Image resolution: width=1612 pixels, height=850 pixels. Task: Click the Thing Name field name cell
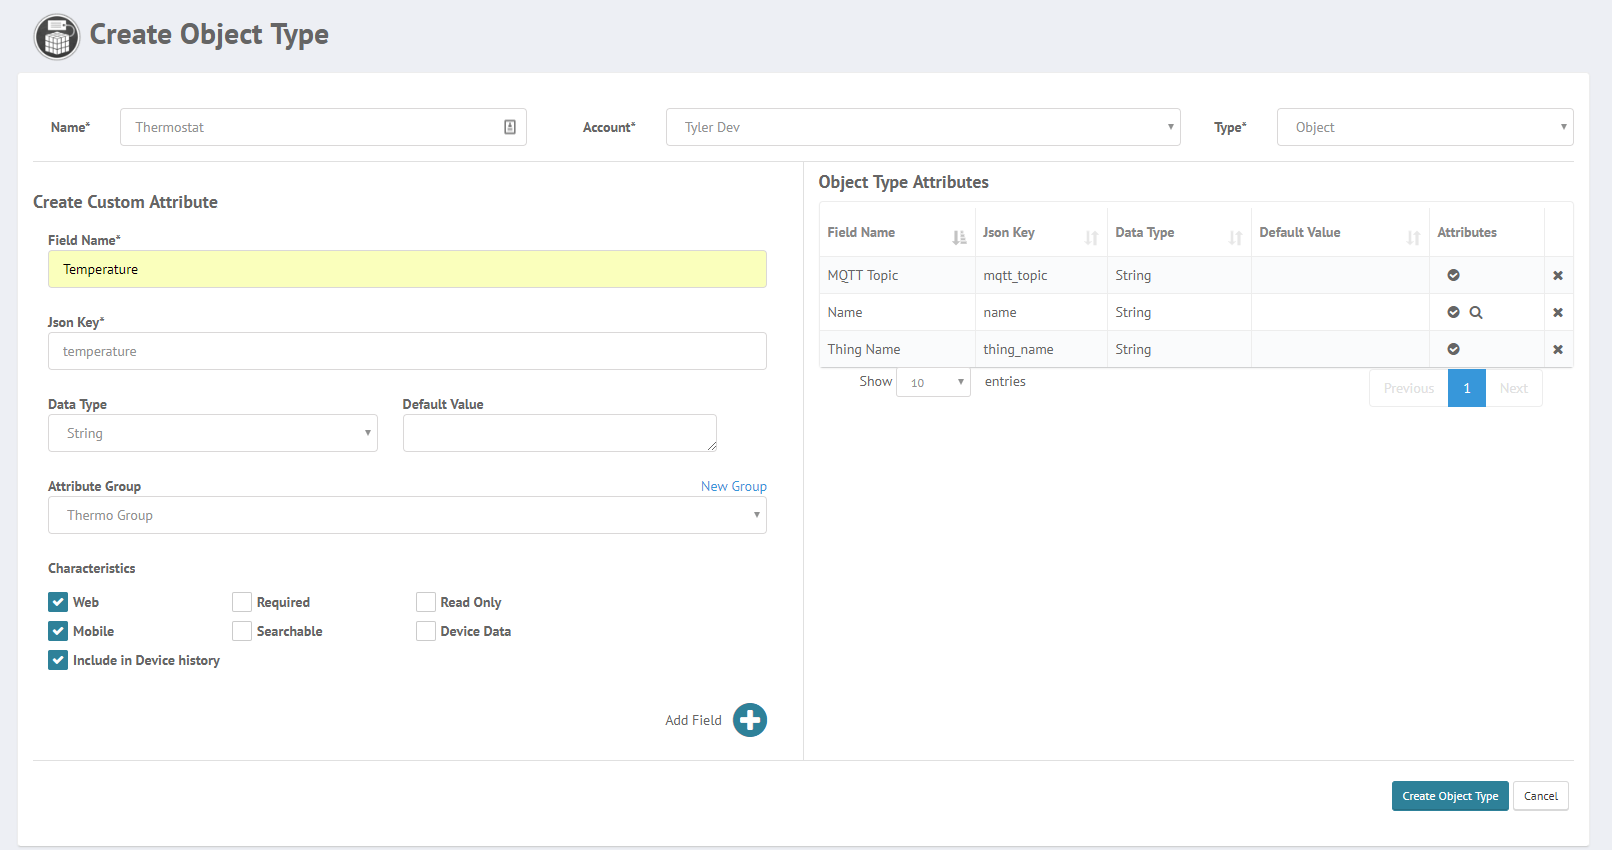pos(897,349)
